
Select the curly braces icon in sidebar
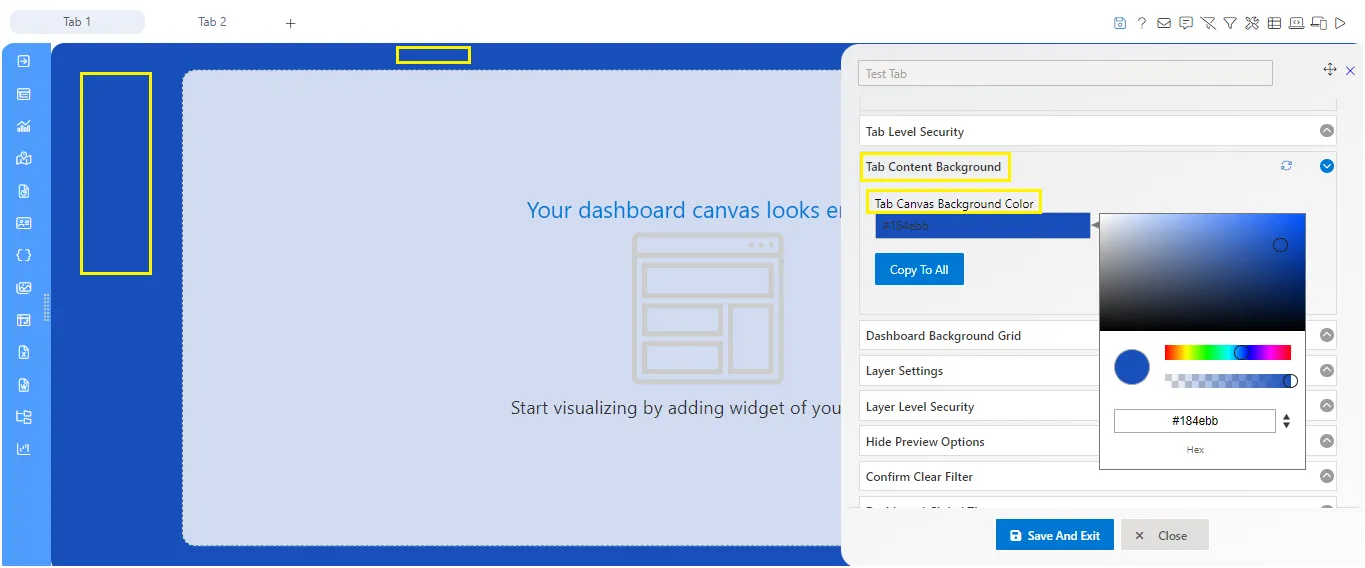pos(24,255)
